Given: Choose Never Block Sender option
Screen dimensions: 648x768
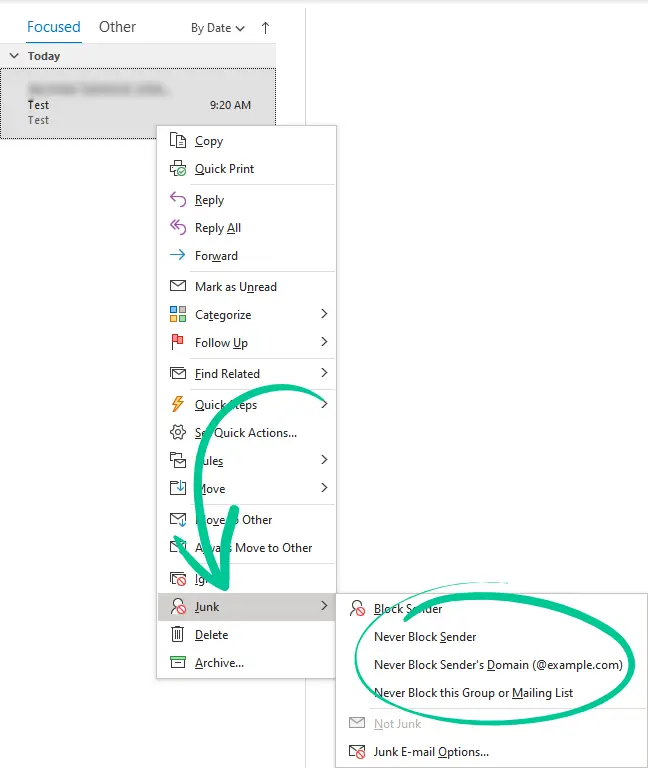Looking at the screenshot, I should point(425,637).
